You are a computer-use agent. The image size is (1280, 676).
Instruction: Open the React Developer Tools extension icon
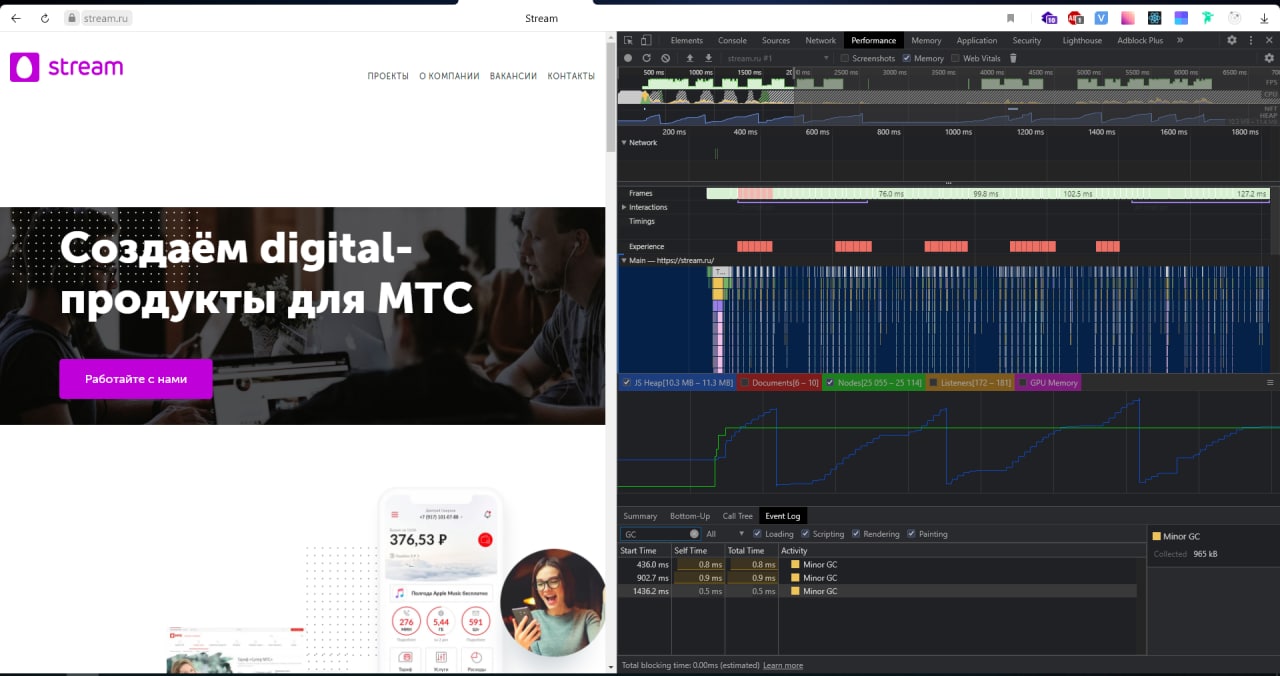[x=1154, y=18]
